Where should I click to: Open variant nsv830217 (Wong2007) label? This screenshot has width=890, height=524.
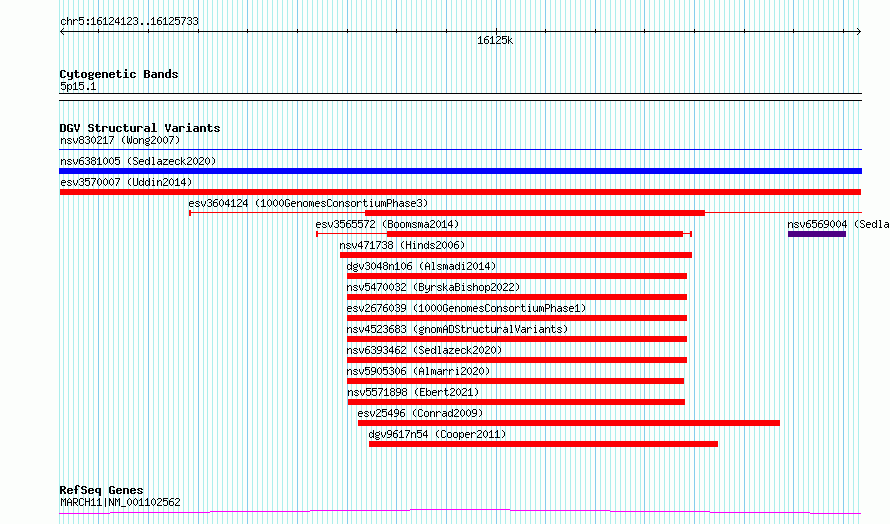pos(120,140)
